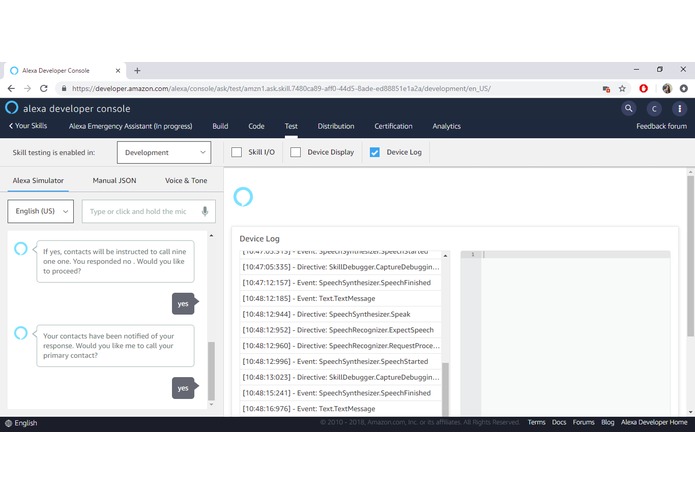Select log entry 10:48:12:185 Text.TextMessage
The height and width of the screenshot is (494, 695).
click(x=340, y=299)
